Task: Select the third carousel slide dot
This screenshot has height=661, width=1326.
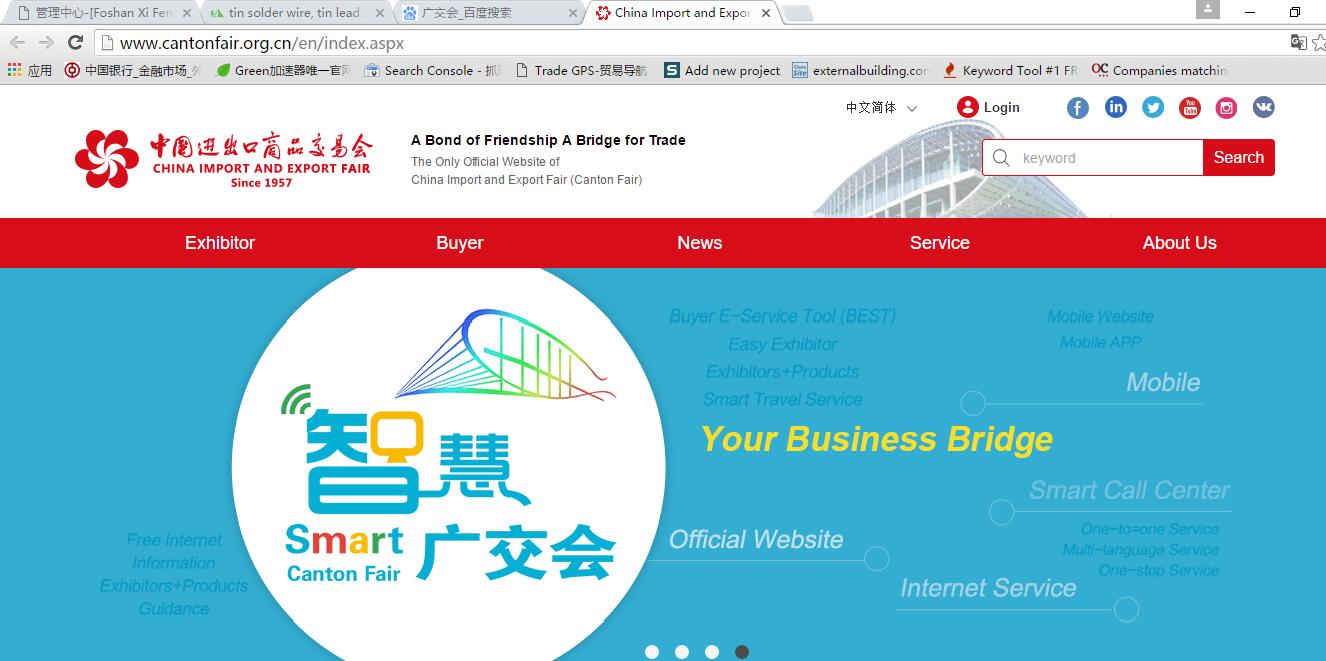Action: (712, 652)
